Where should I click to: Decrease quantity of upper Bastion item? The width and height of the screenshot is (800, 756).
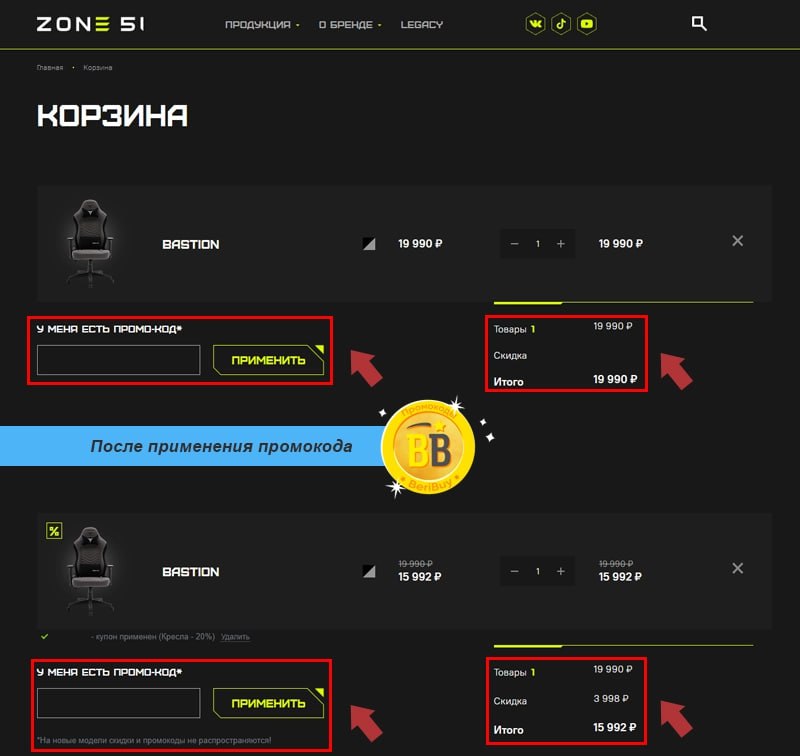pos(514,244)
